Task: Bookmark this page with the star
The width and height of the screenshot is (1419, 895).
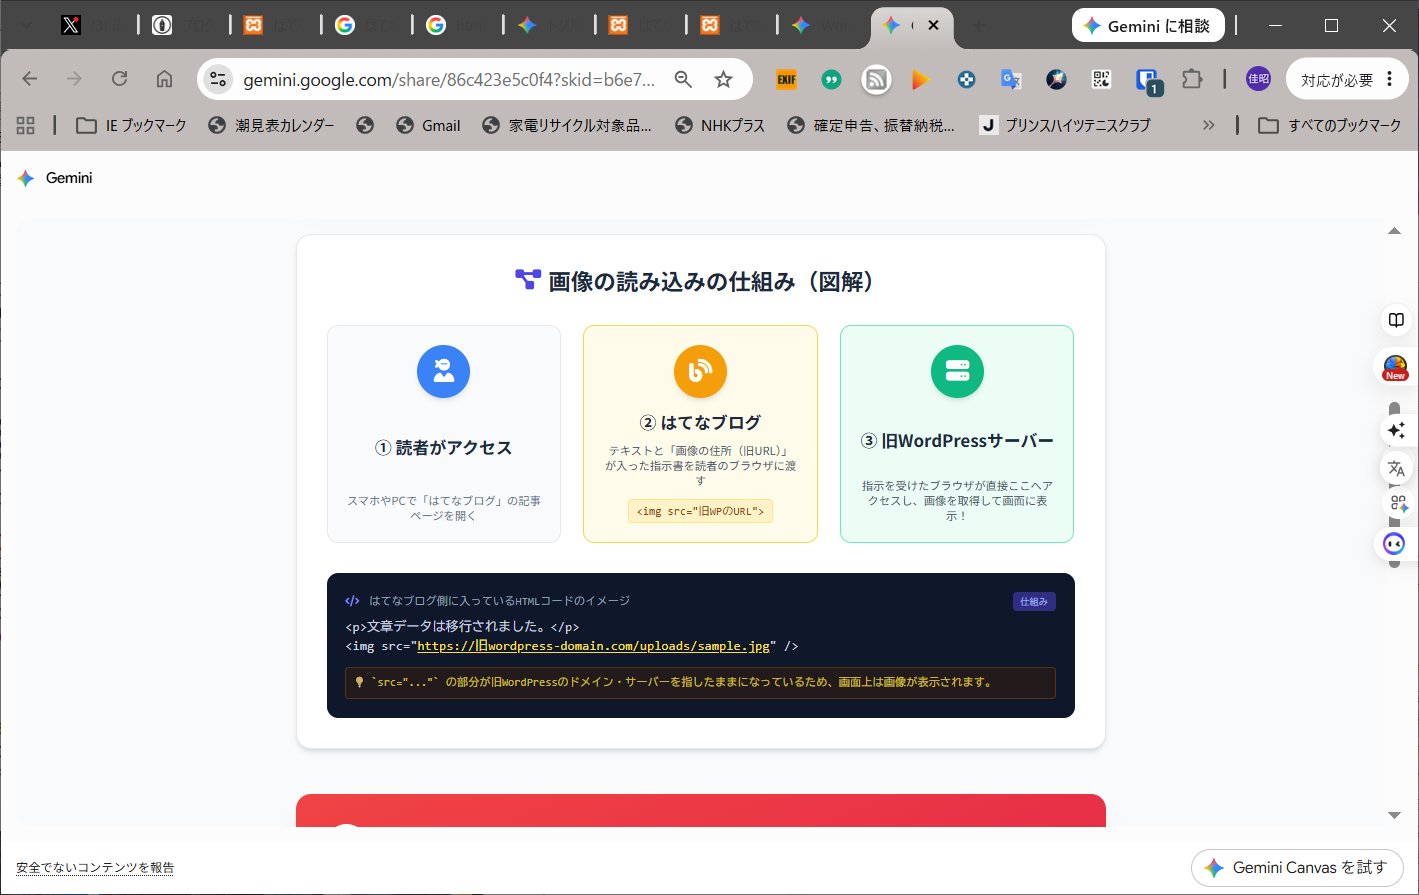Action: click(724, 79)
